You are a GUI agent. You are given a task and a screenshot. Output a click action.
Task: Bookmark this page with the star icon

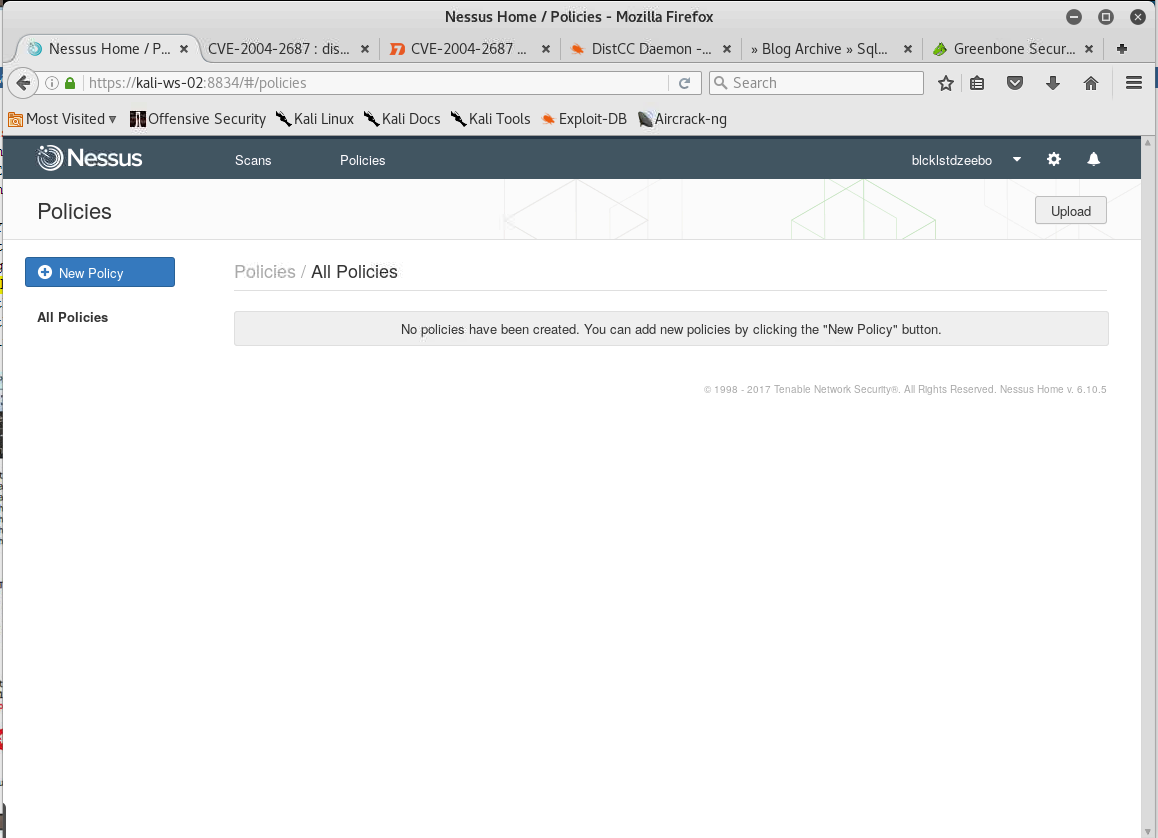click(x=945, y=83)
